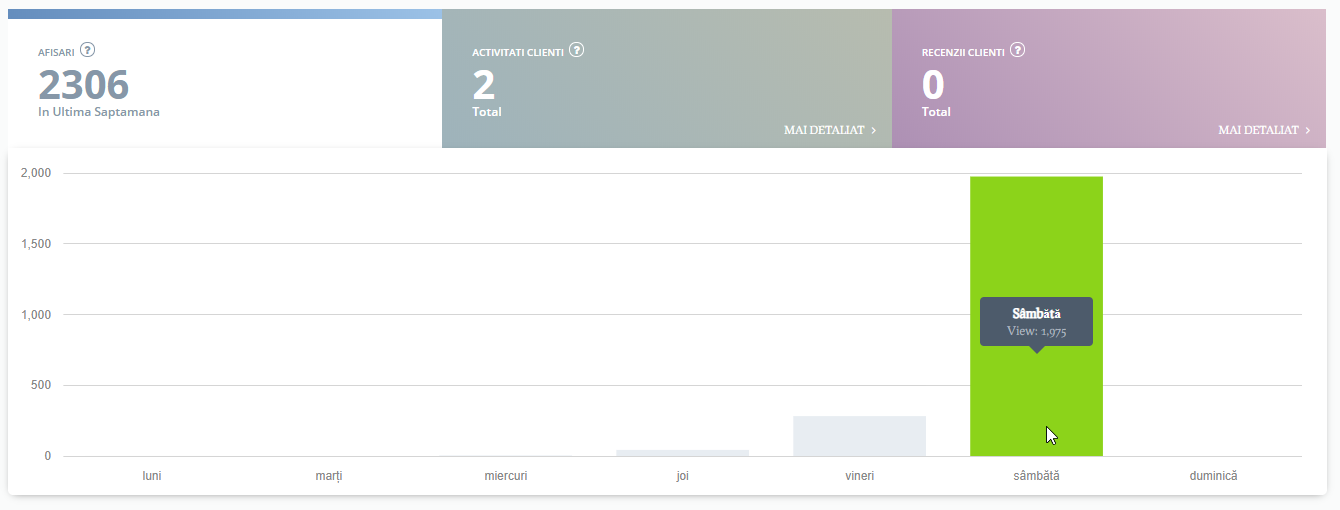Open MAI DETALIAT in the Recenzii Clienti card

(1264, 130)
